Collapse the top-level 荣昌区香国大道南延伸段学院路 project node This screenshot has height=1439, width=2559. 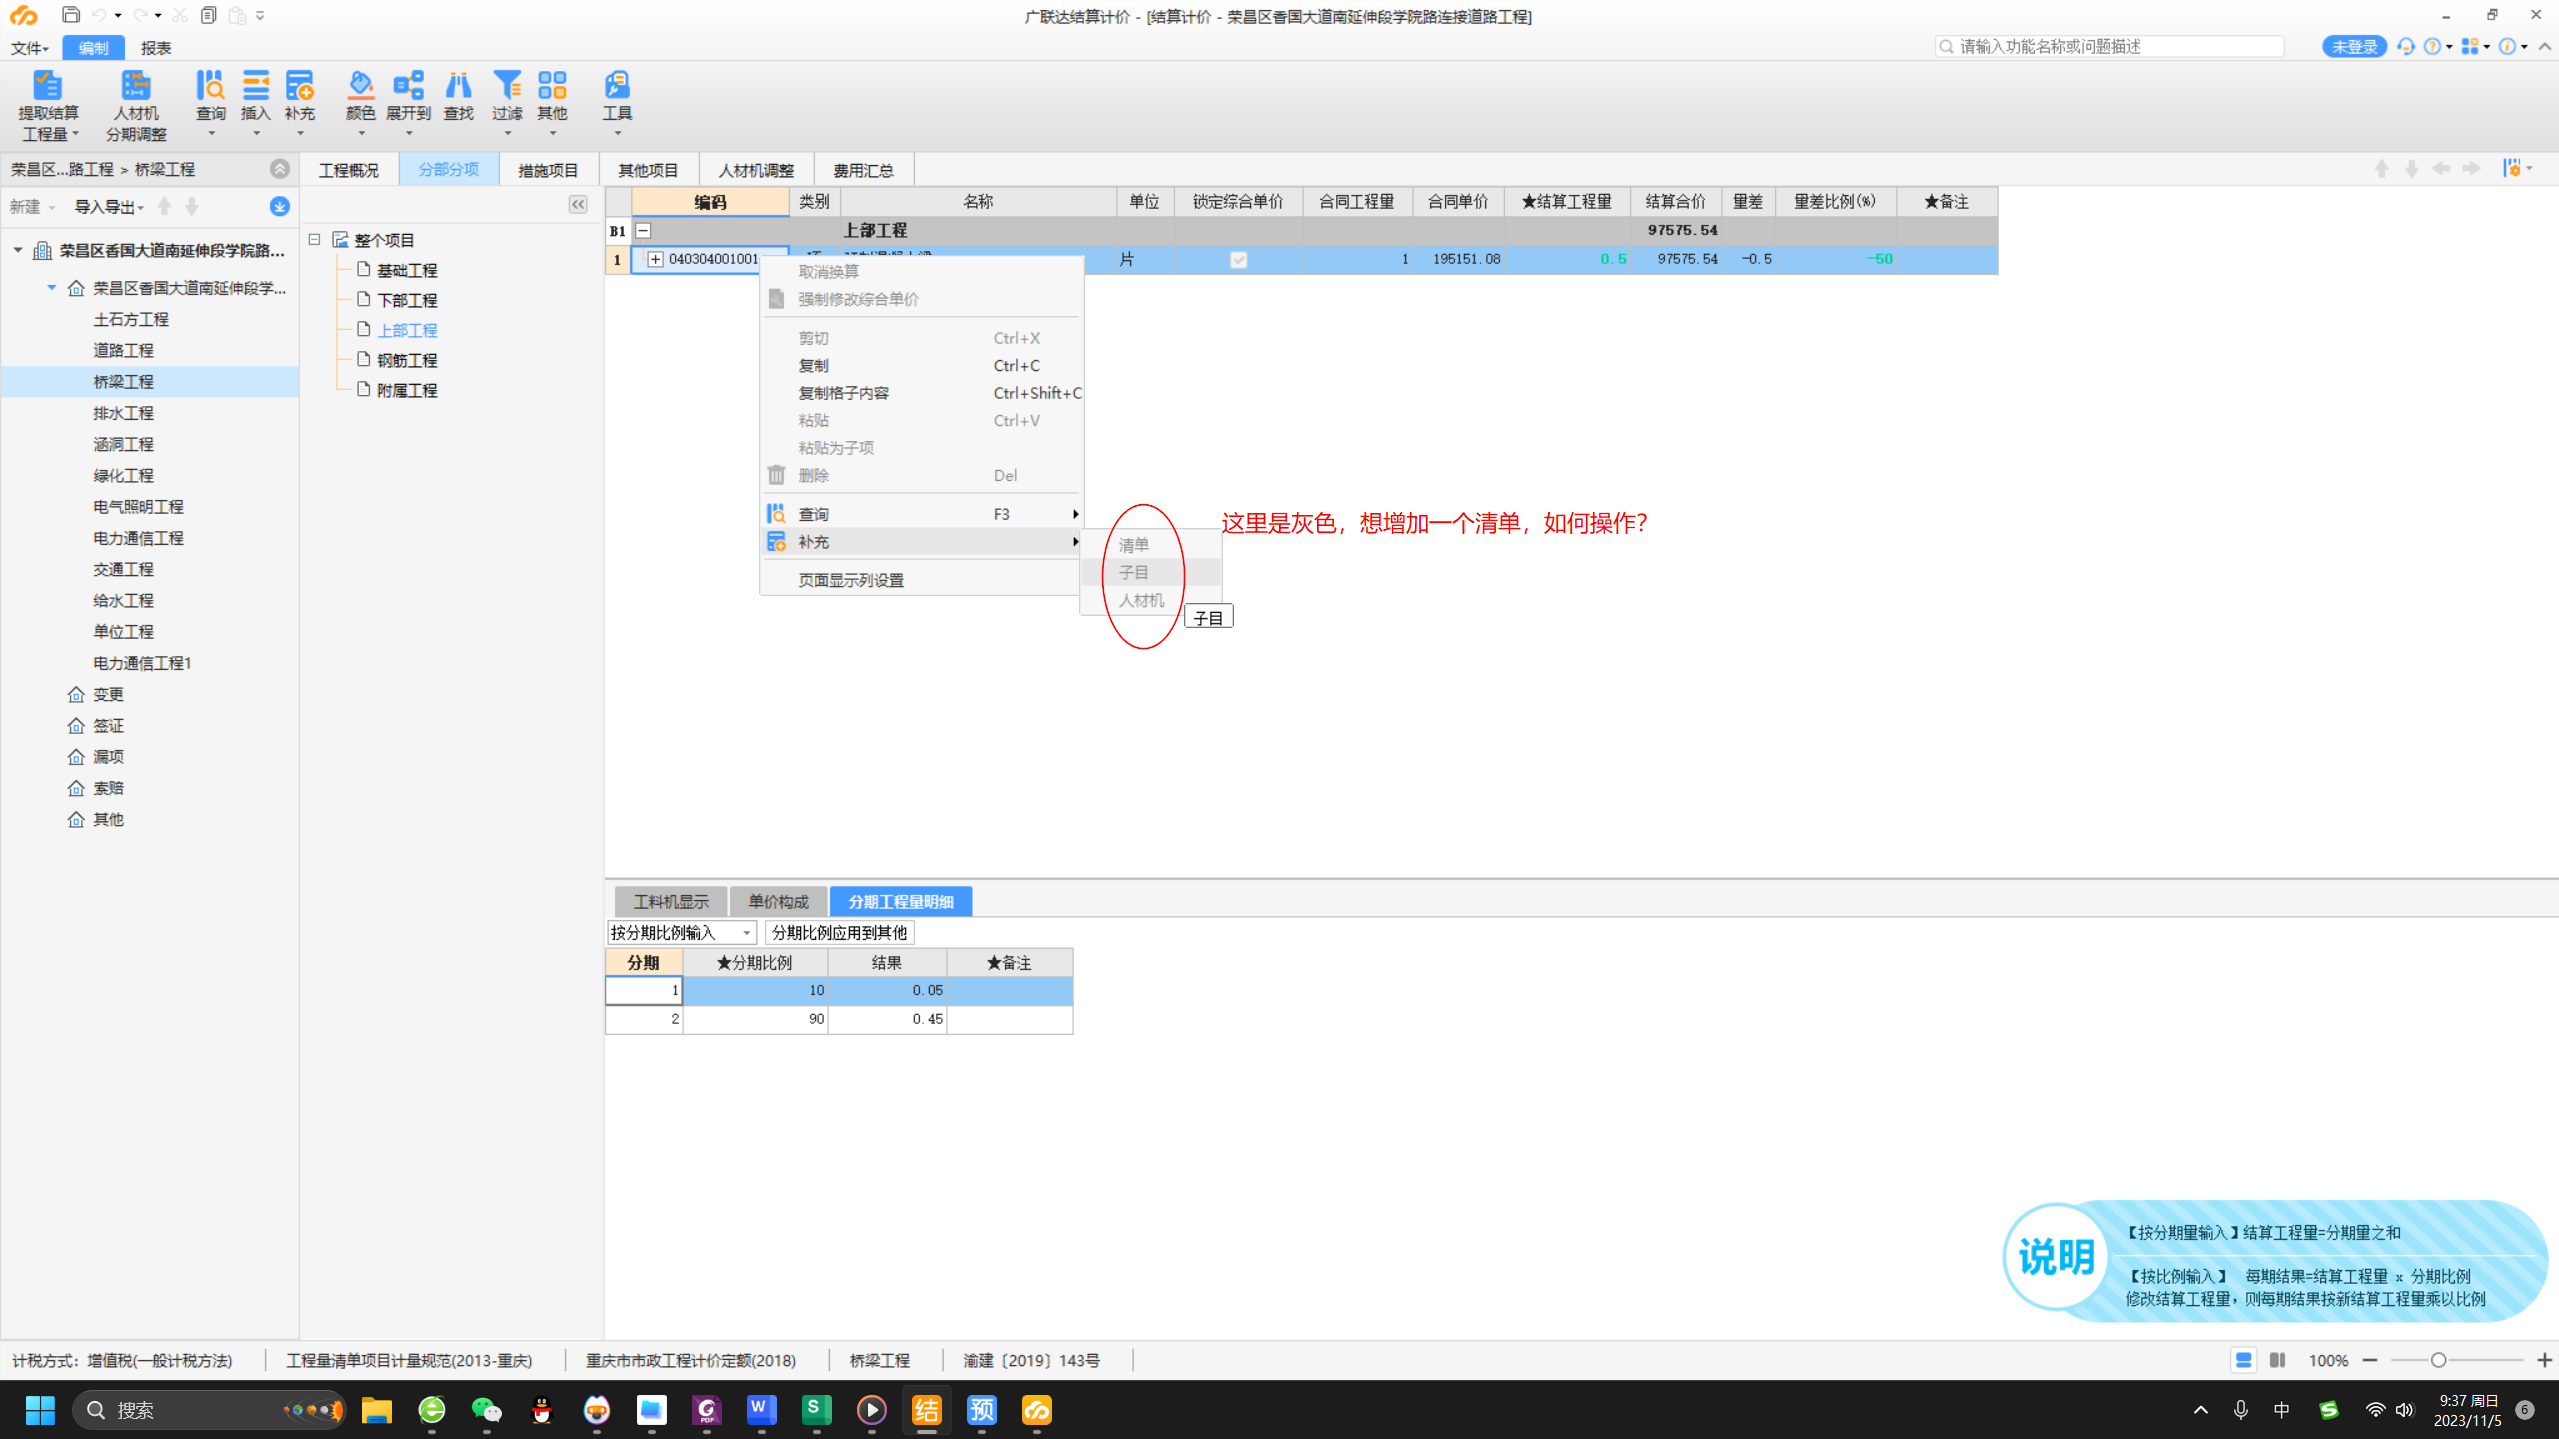coord(18,250)
